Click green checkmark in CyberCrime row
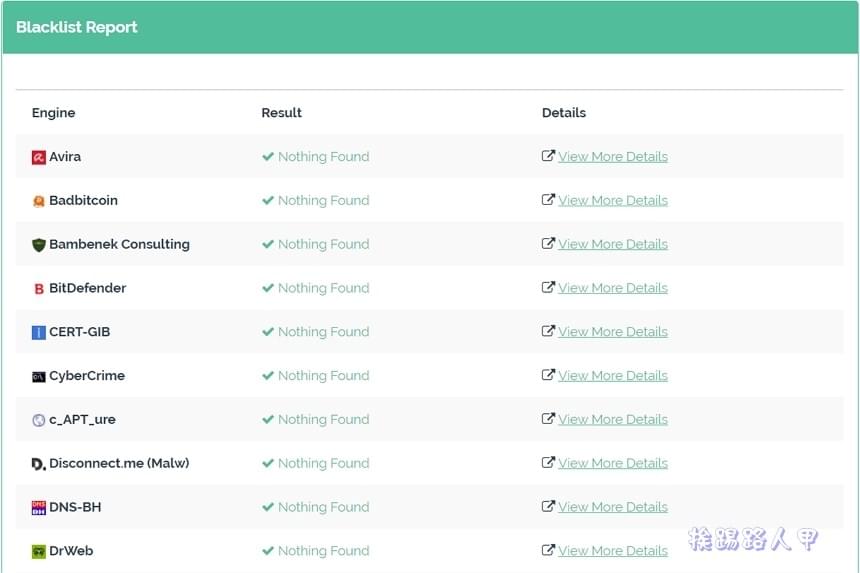 coord(268,376)
